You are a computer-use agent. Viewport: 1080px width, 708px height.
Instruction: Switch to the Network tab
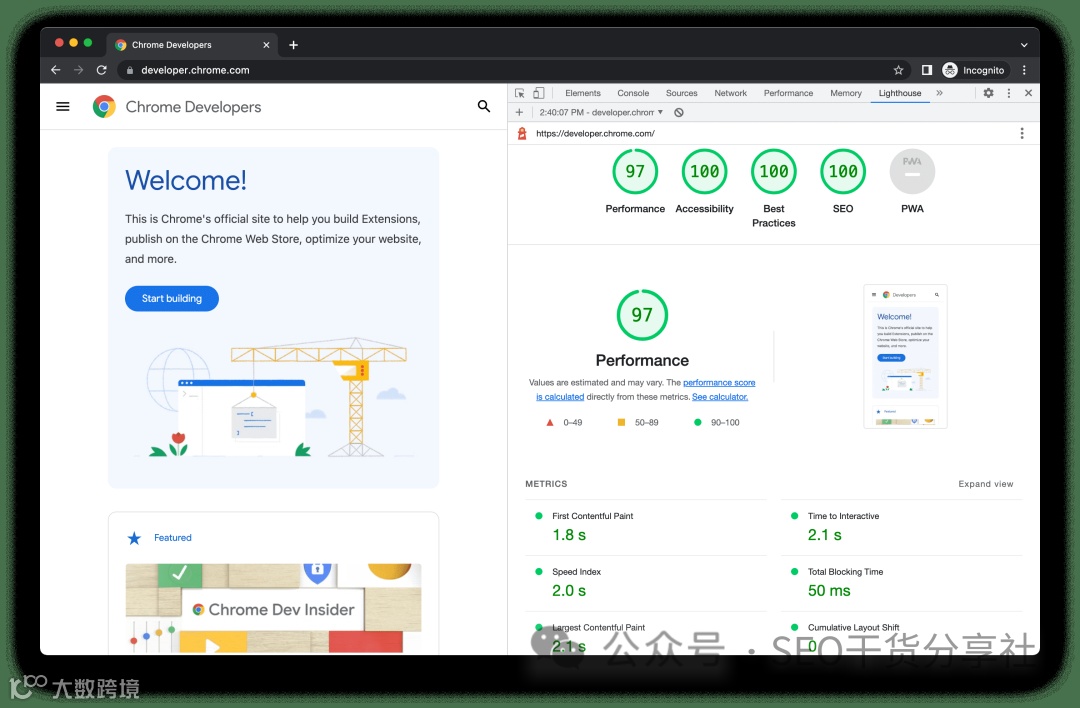click(730, 93)
